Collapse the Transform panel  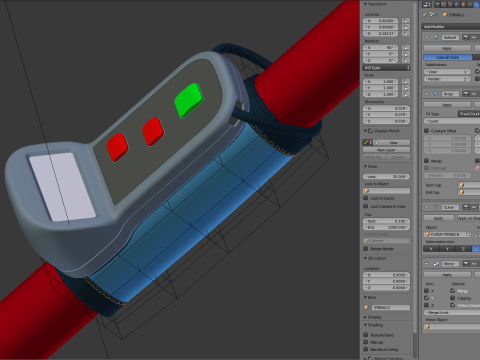[365, 4]
